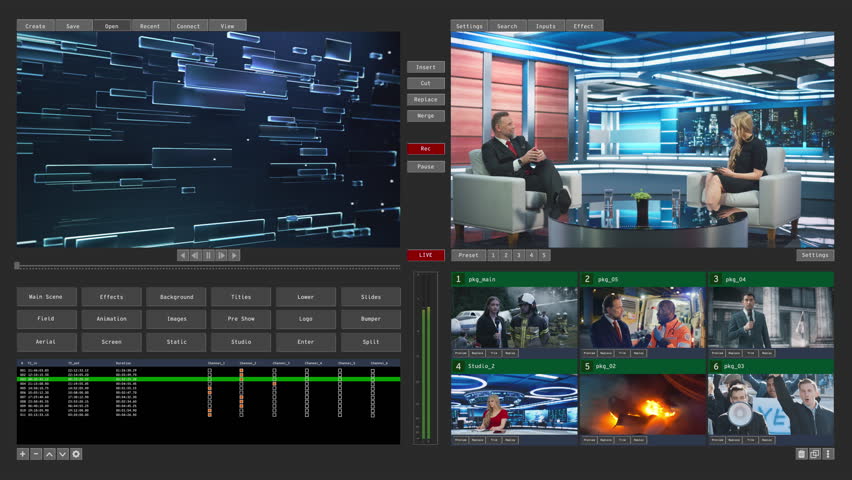The image size is (852, 480).
Task: Select pkg_04 source thumbnail
Action: point(770,318)
